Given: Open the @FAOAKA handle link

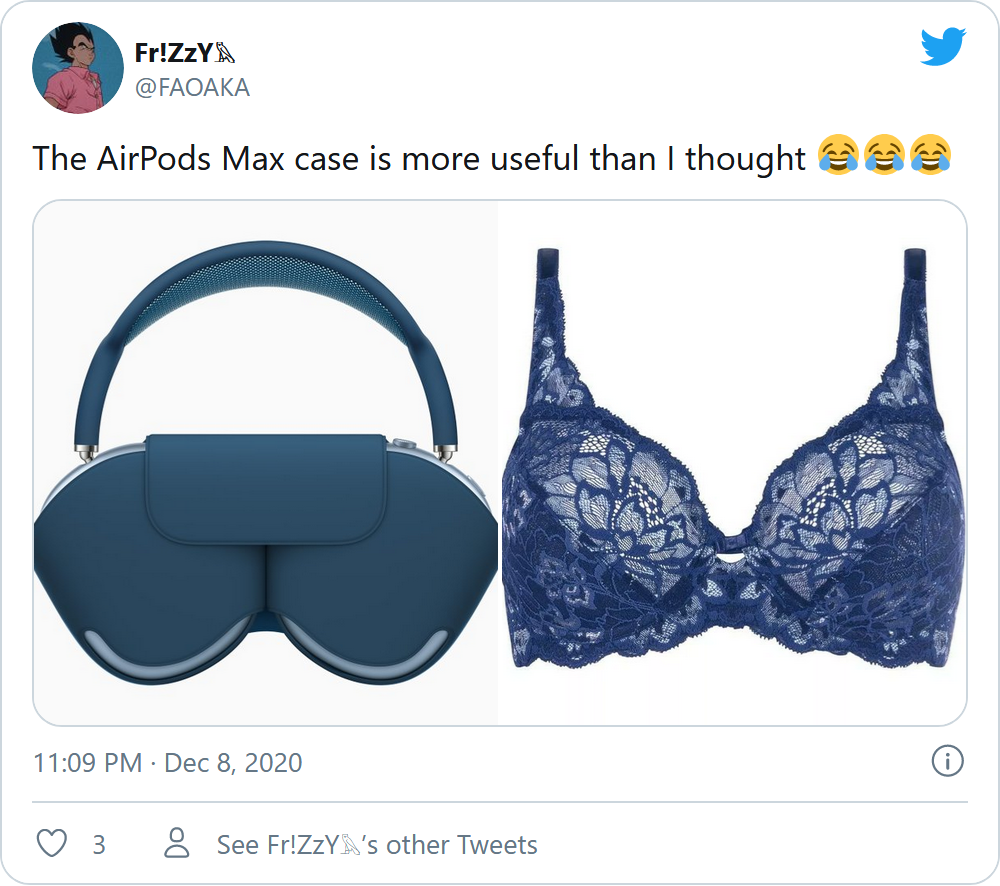Looking at the screenshot, I should pos(192,88).
